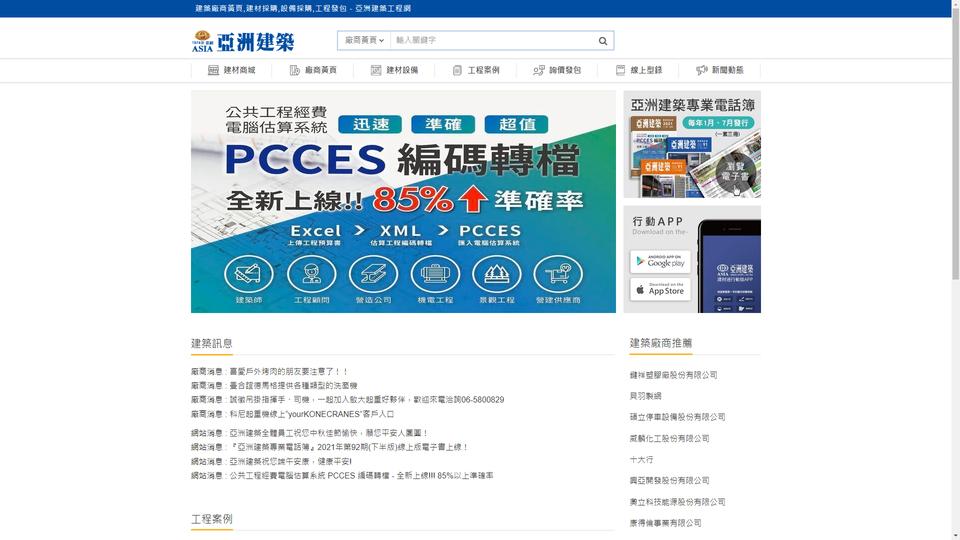This screenshot has width=960, height=540.
Task: Open vendor 十大行
Action: (641, 459)
